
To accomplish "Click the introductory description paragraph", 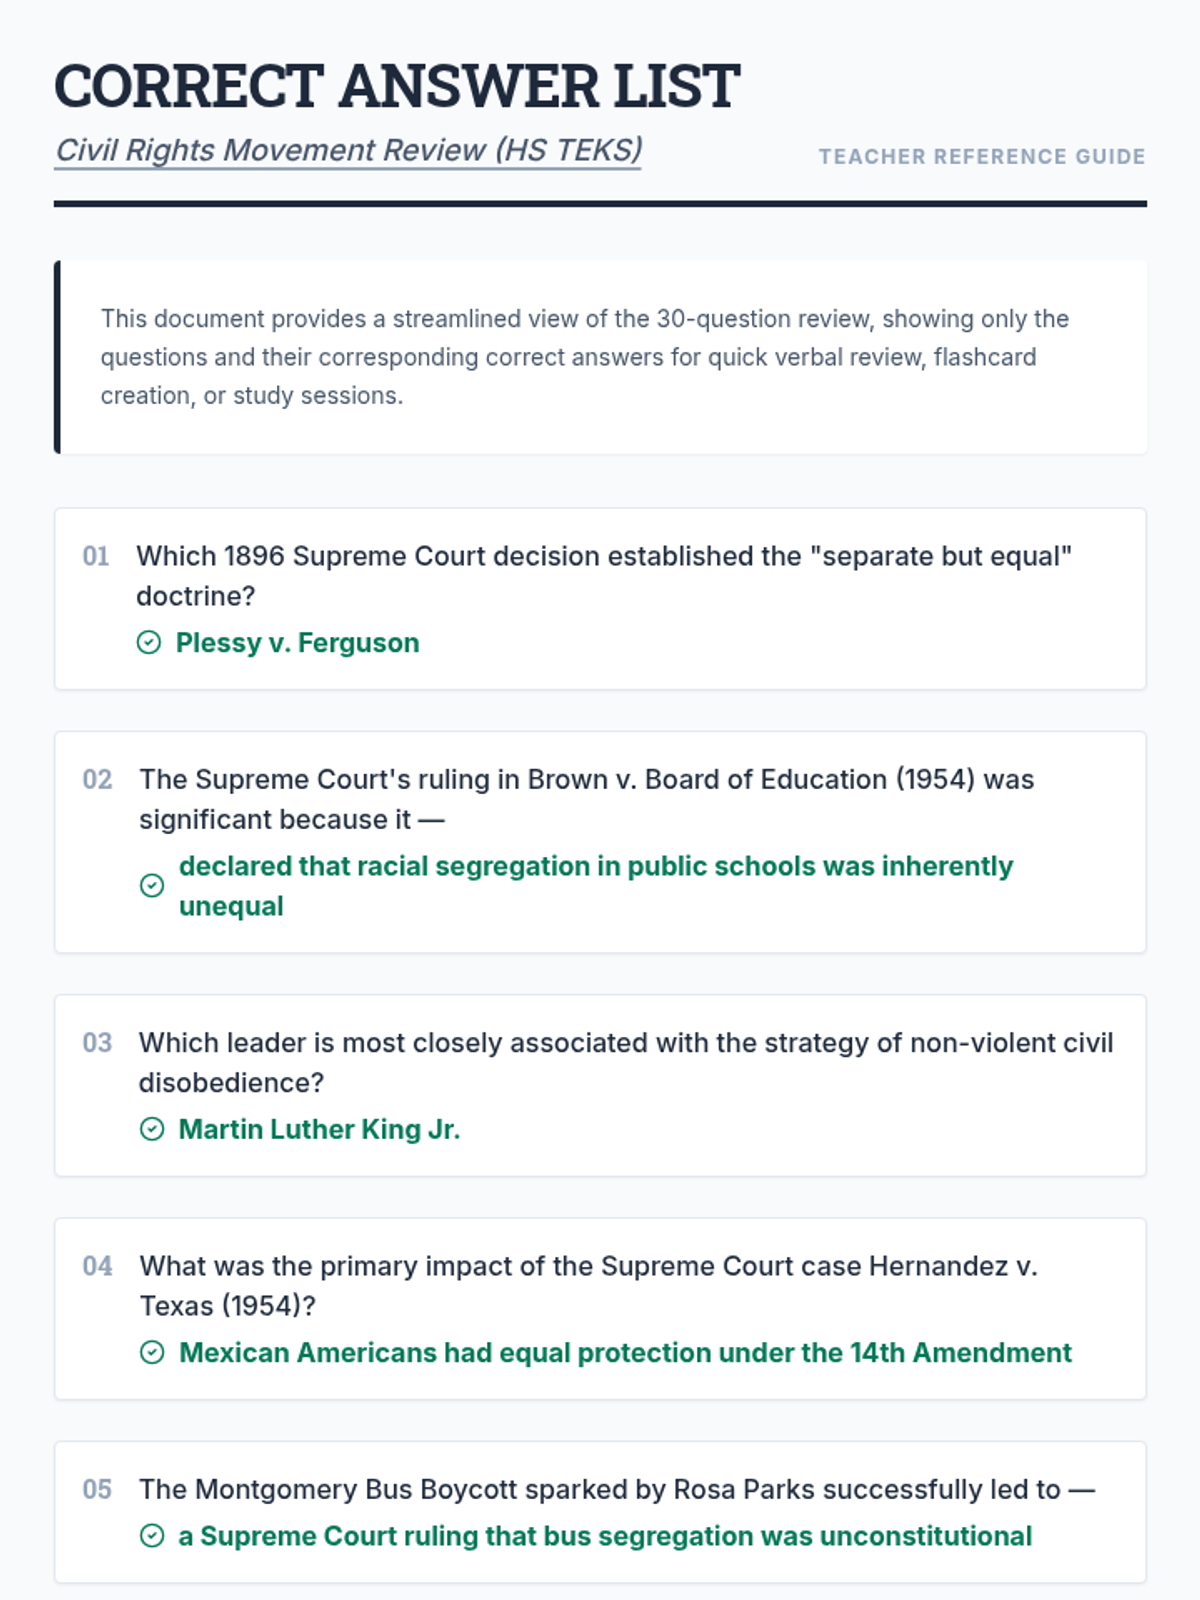I will [585, 357].
